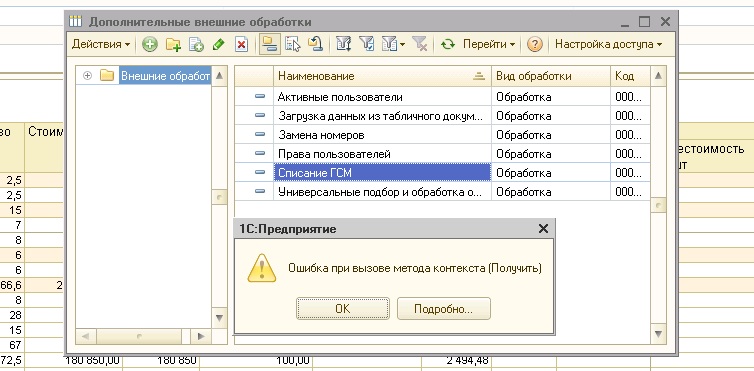The image size is (754, 371).
Task: Open the Настройка доступа dropdown
Action: tap(609, 44)
